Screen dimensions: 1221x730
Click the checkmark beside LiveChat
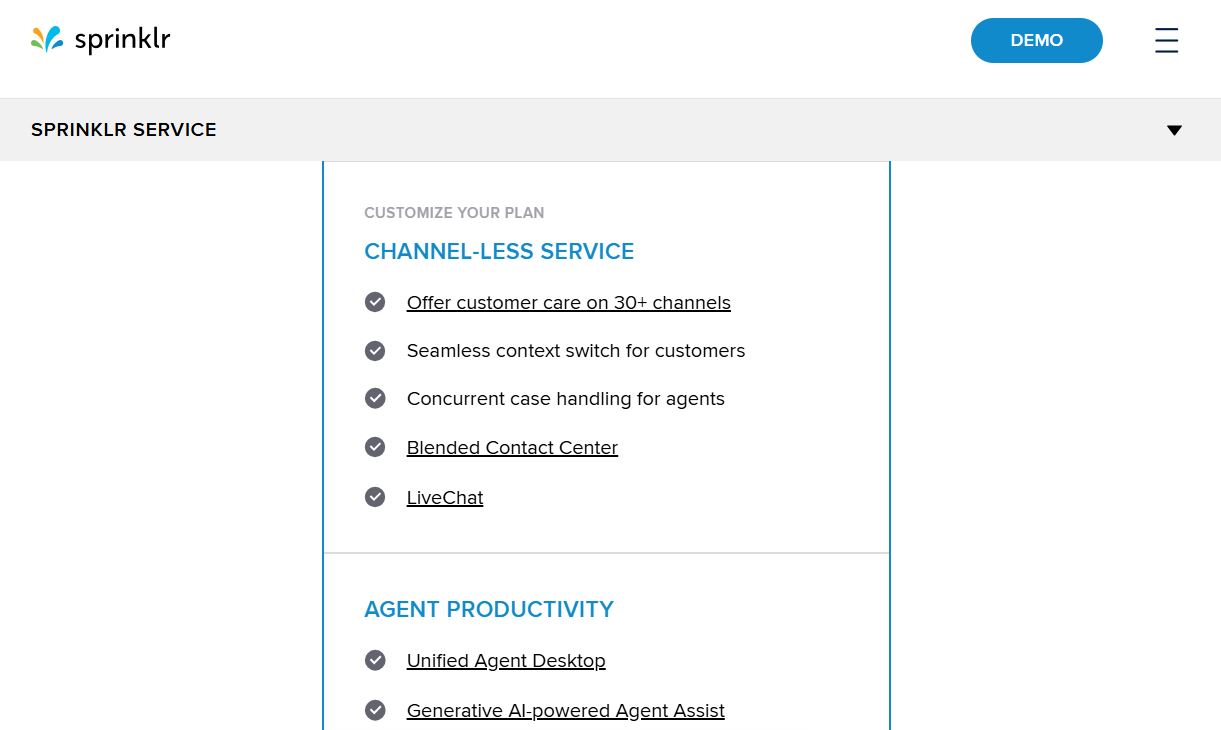click(x=375, y=496)
